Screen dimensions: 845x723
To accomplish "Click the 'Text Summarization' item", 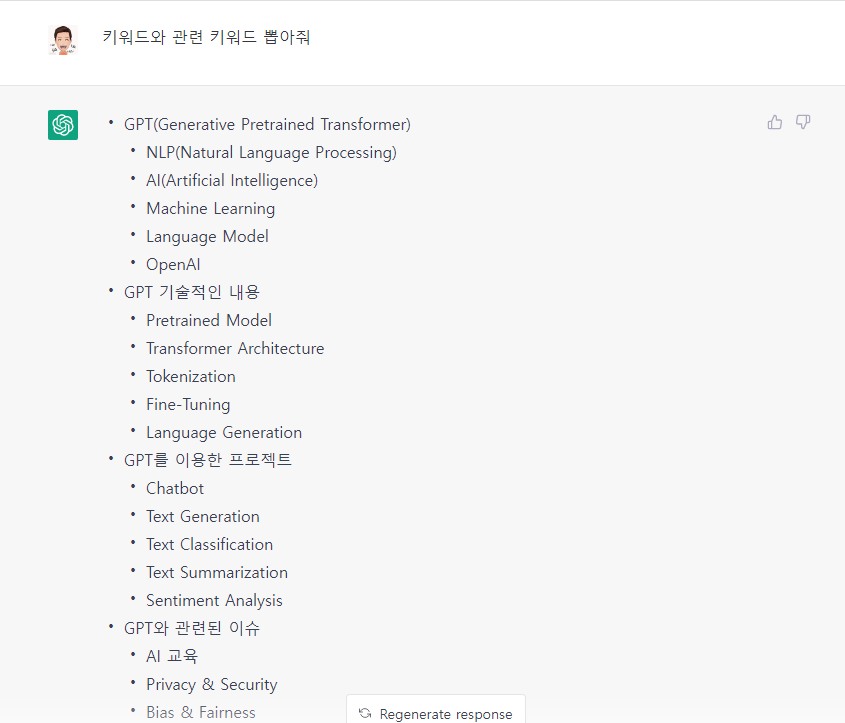I will [x=217, y=573].
